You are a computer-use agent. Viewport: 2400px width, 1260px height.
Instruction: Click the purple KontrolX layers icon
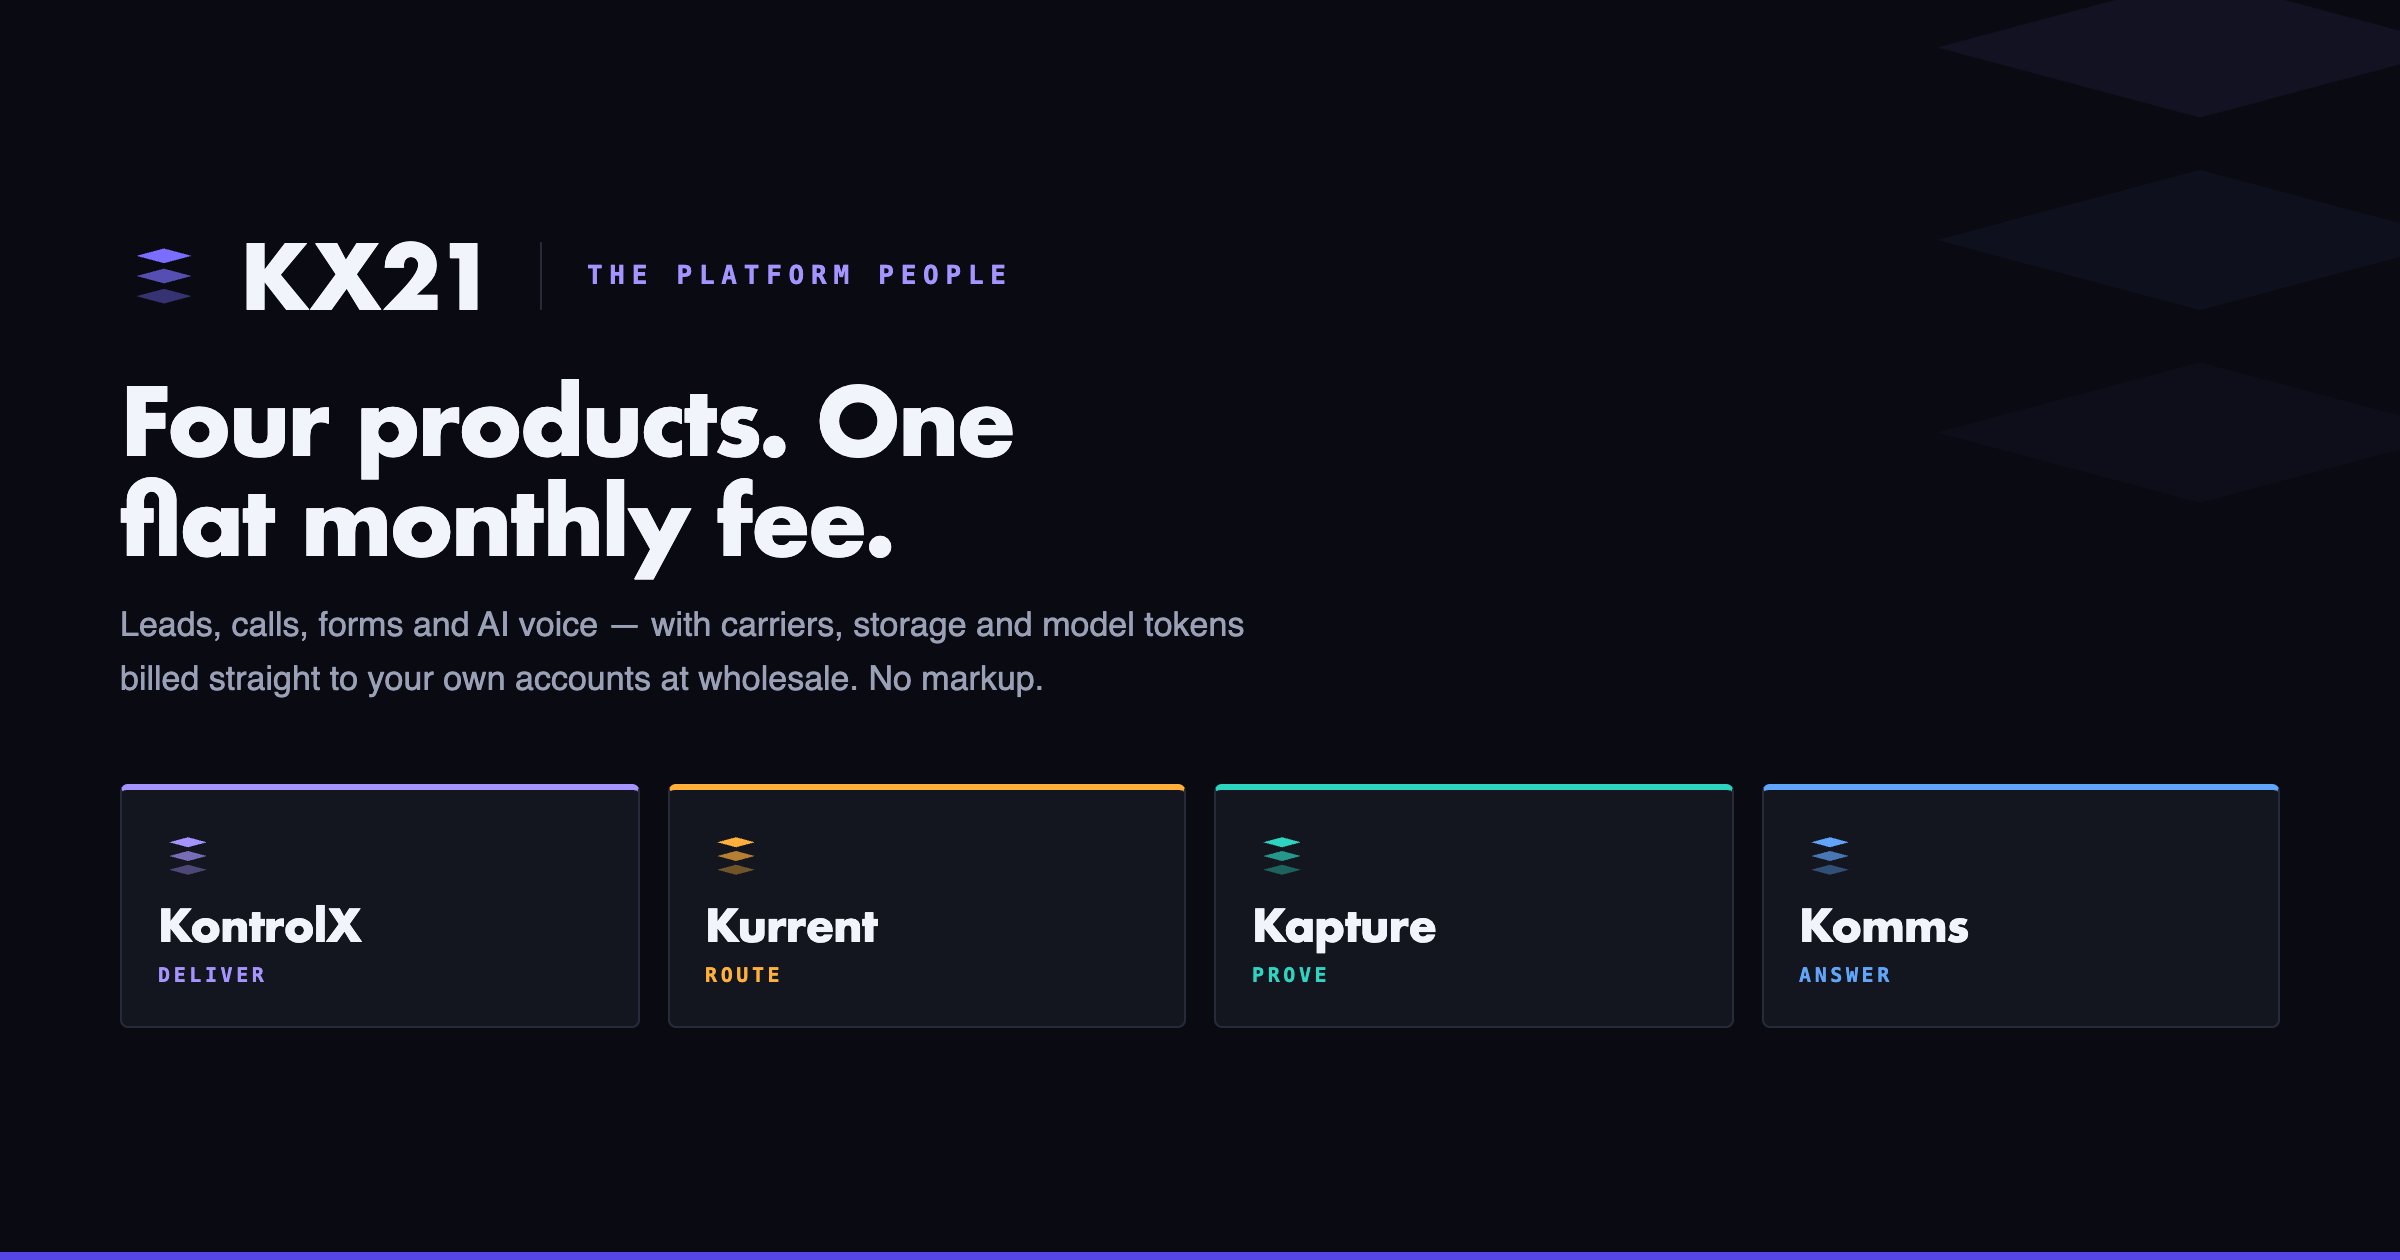point(188,856)
